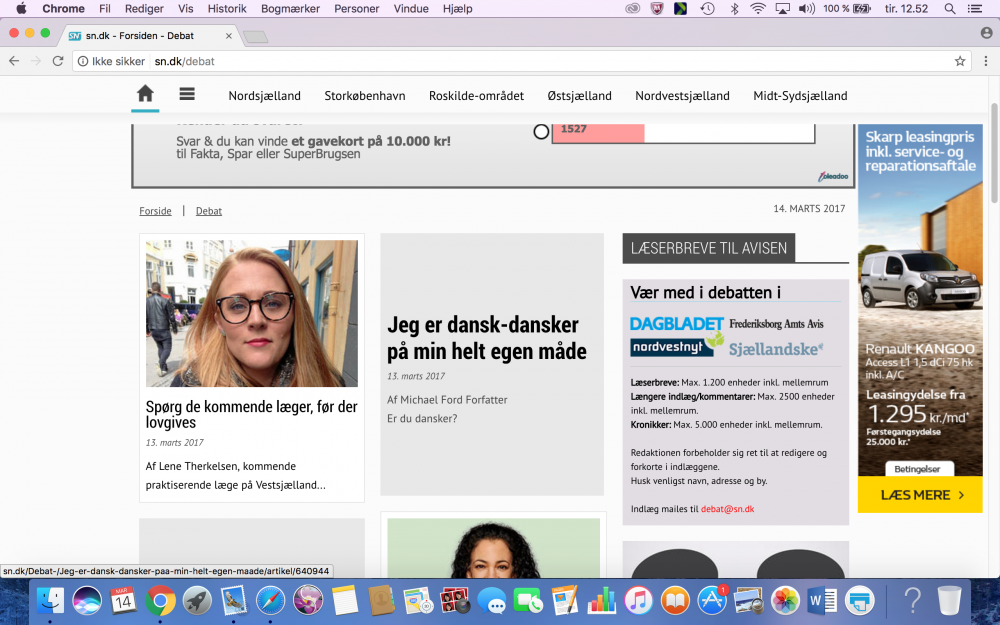Open the Historik menu
The width and height of the screenshot is (1000, 625).
pos(226,9)
